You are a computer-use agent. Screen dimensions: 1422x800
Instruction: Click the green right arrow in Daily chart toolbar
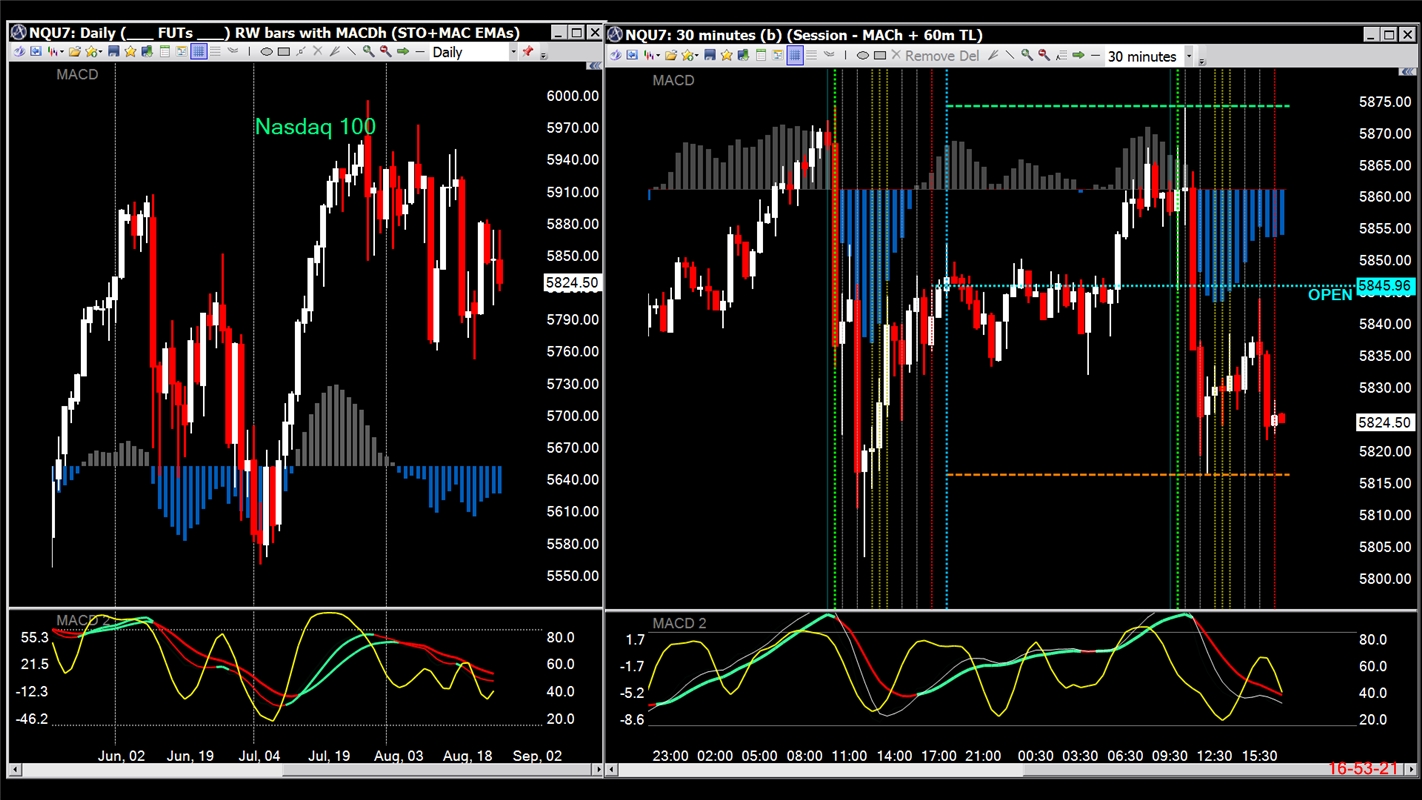tap(403, 52)
